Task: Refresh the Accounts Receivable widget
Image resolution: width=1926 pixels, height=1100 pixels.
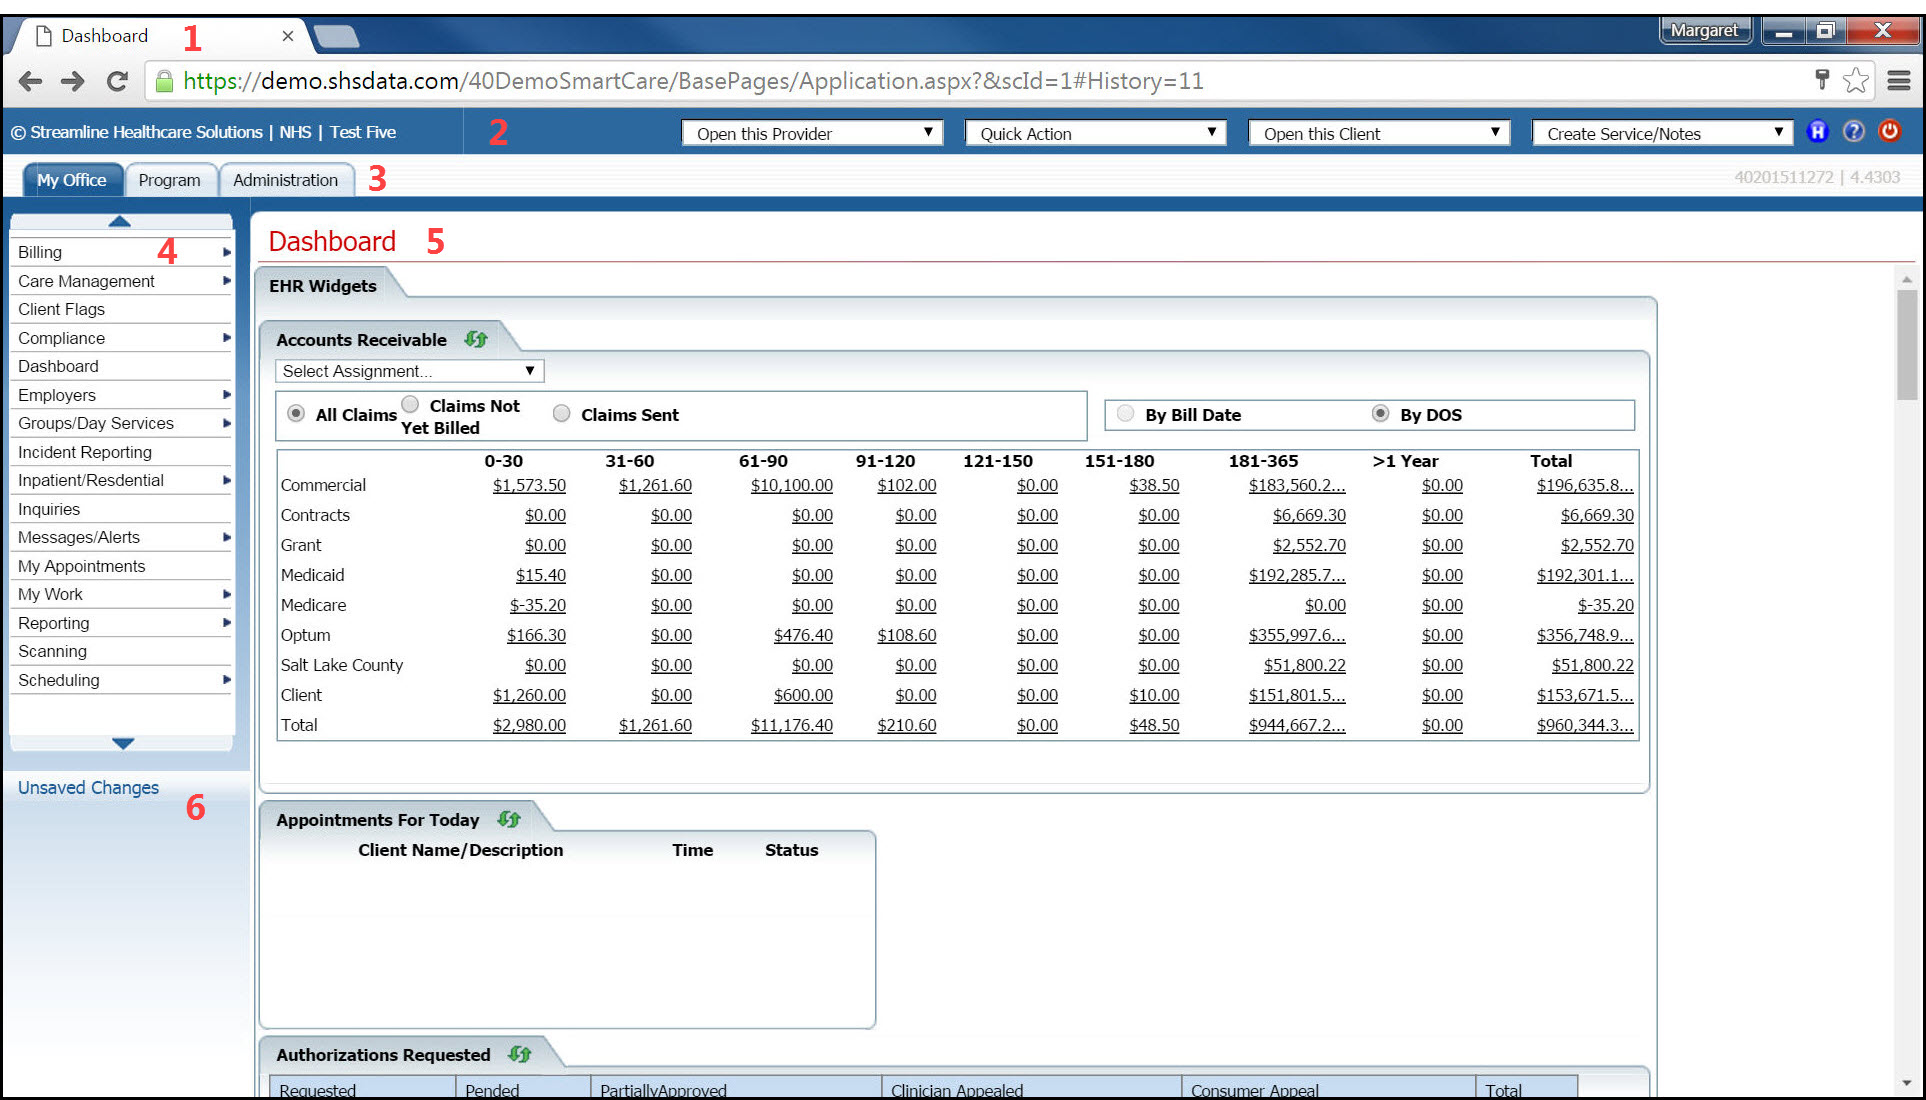Action: (x=476, y=340)
